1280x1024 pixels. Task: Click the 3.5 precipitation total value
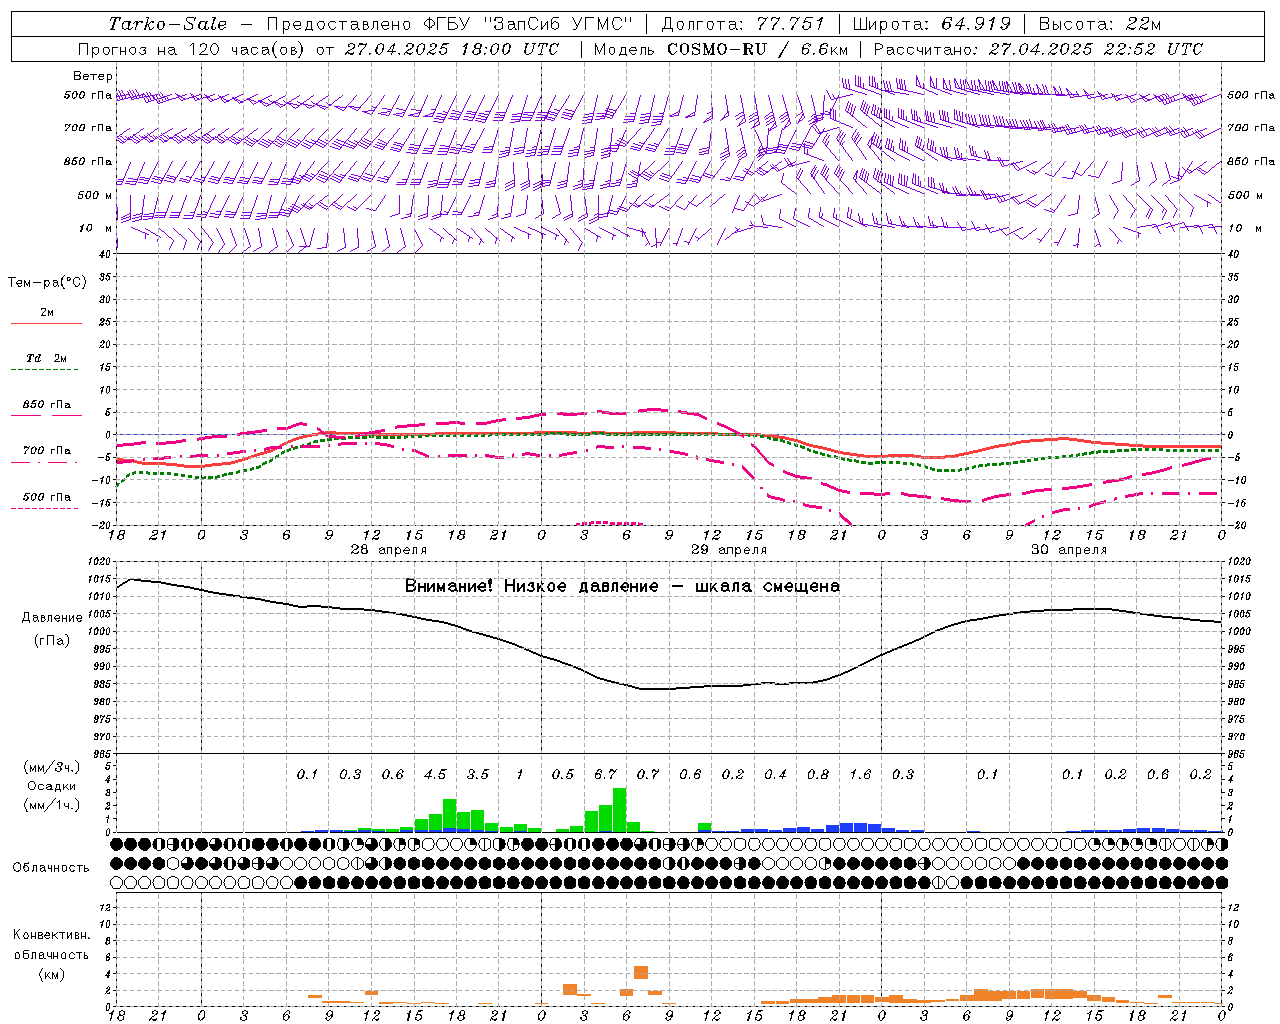[x=478, y=774]
